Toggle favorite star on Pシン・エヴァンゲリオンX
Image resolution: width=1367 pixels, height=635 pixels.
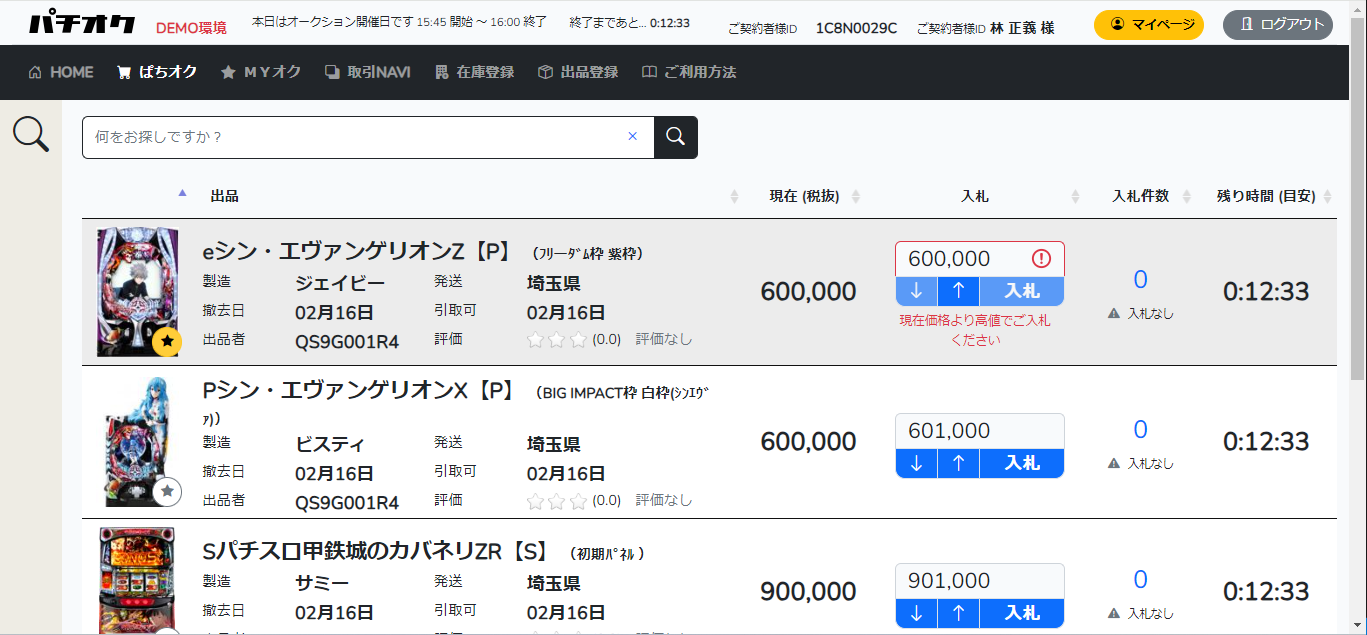(x=168, y=492)
